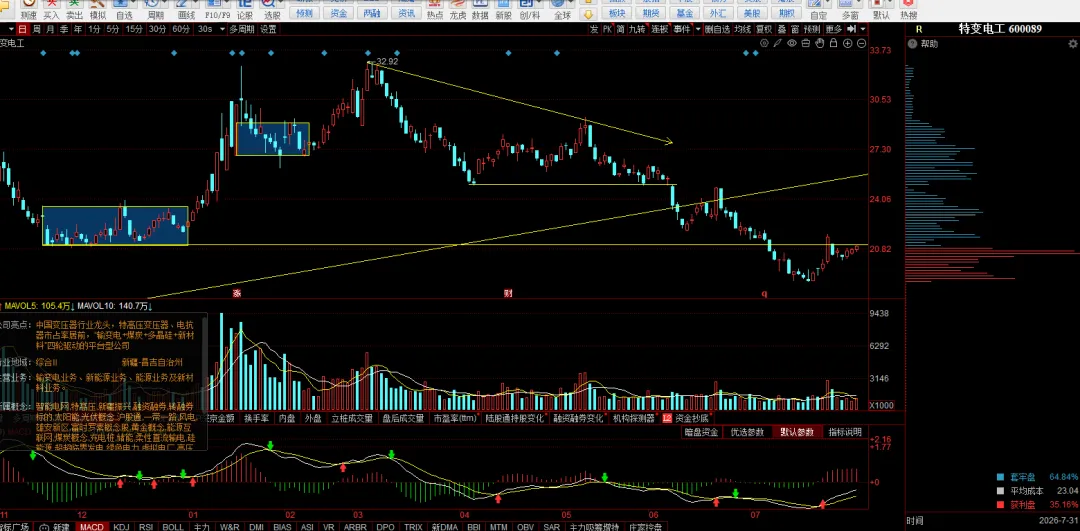Click the 默认参数 default parameters button
Screen dimensions: 1080x531
(x=796, y=432)
